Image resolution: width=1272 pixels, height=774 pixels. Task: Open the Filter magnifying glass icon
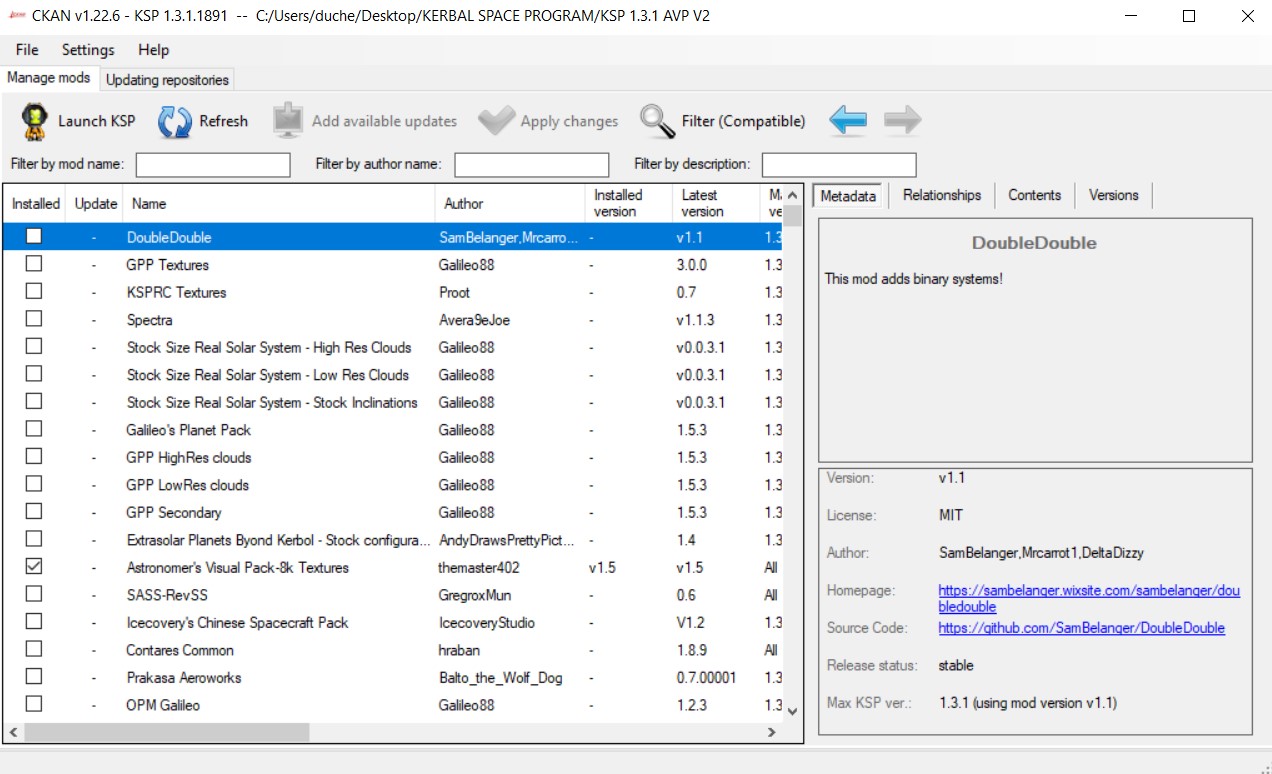(x=657, y=121)
